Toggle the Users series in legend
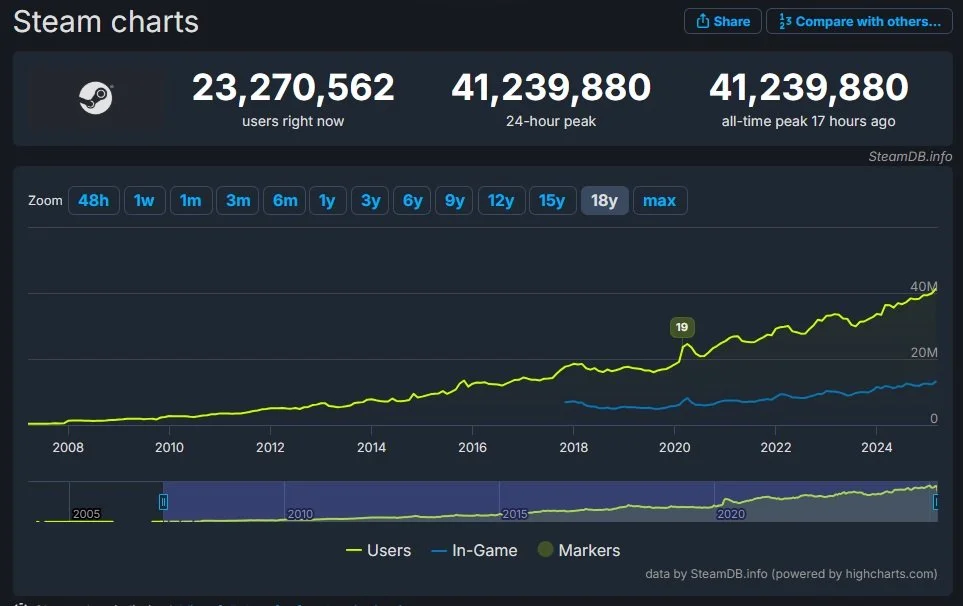Viewport: 963px width, 606px height. click(x=378, y=550)
